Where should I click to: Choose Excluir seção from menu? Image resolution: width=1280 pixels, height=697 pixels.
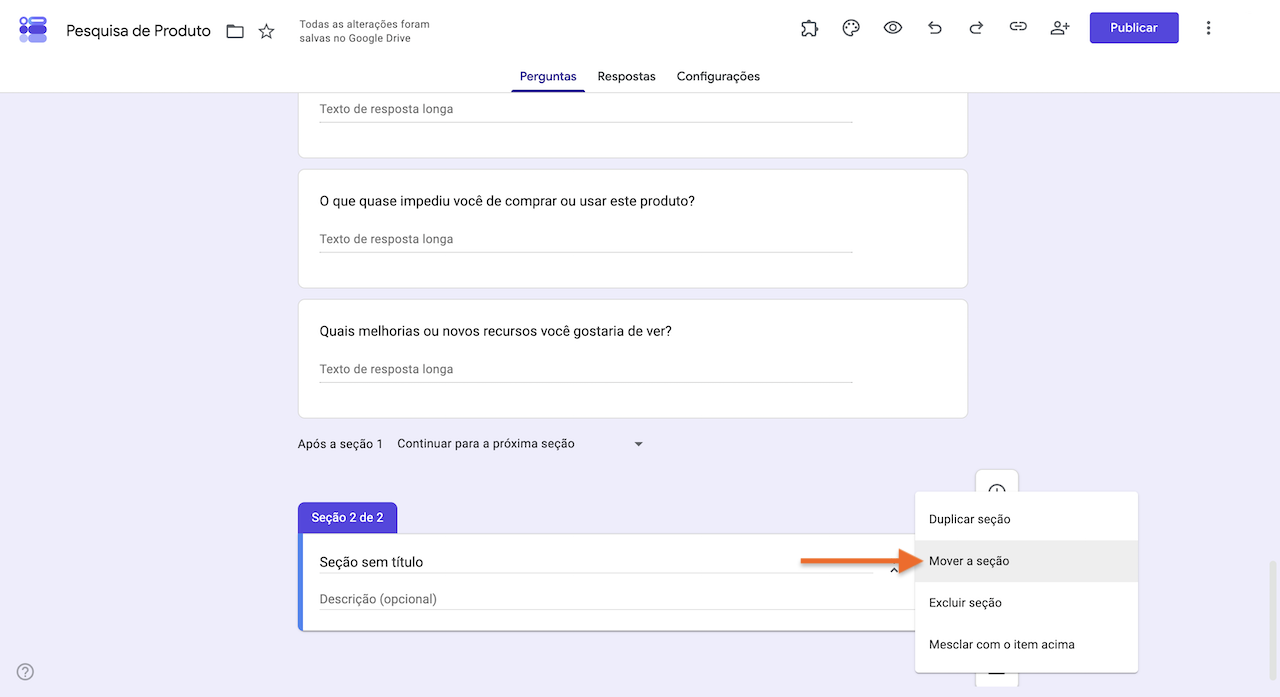(x=1026, y=603)
